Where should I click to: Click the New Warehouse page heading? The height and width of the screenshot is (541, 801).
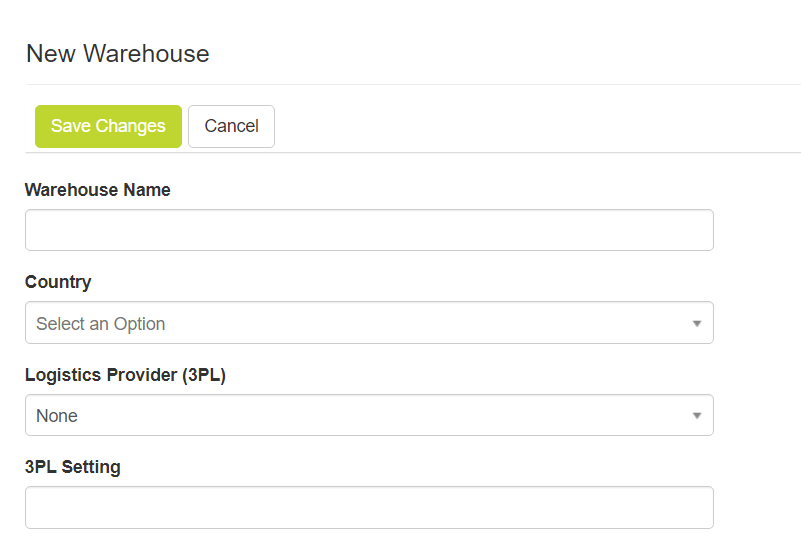coord(118,54)
